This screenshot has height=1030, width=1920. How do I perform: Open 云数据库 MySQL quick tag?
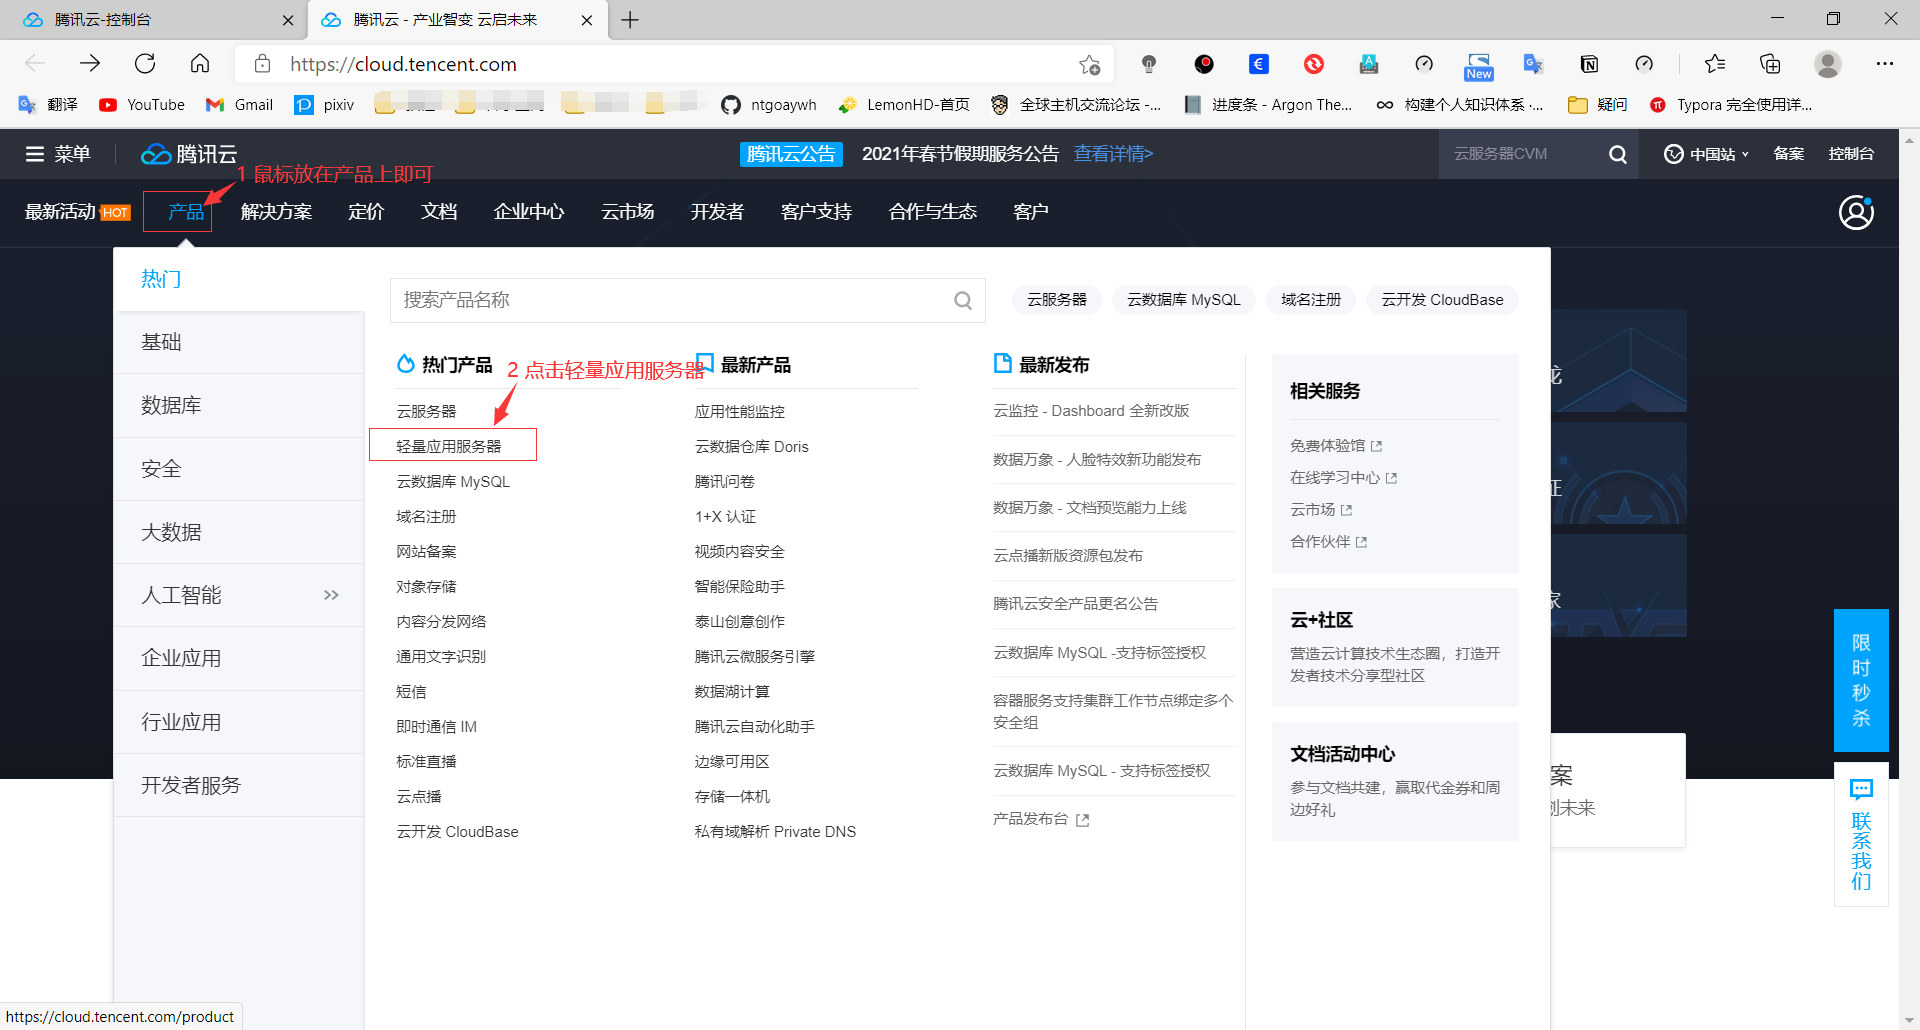(1184, 300)
